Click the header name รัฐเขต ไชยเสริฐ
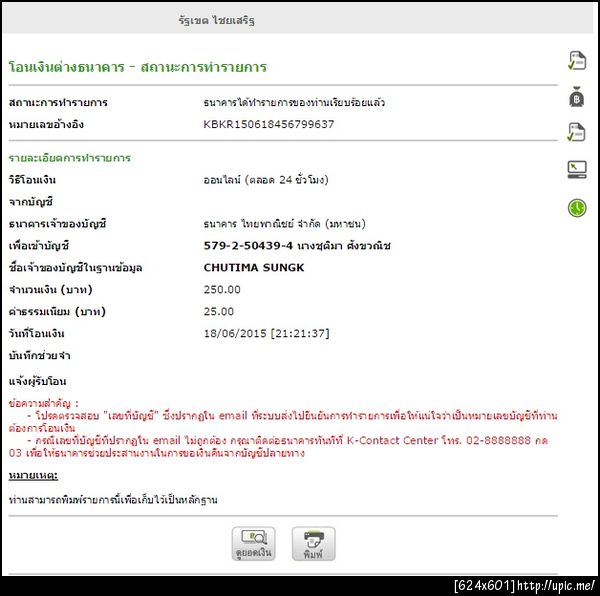 [x=217, y=20]
